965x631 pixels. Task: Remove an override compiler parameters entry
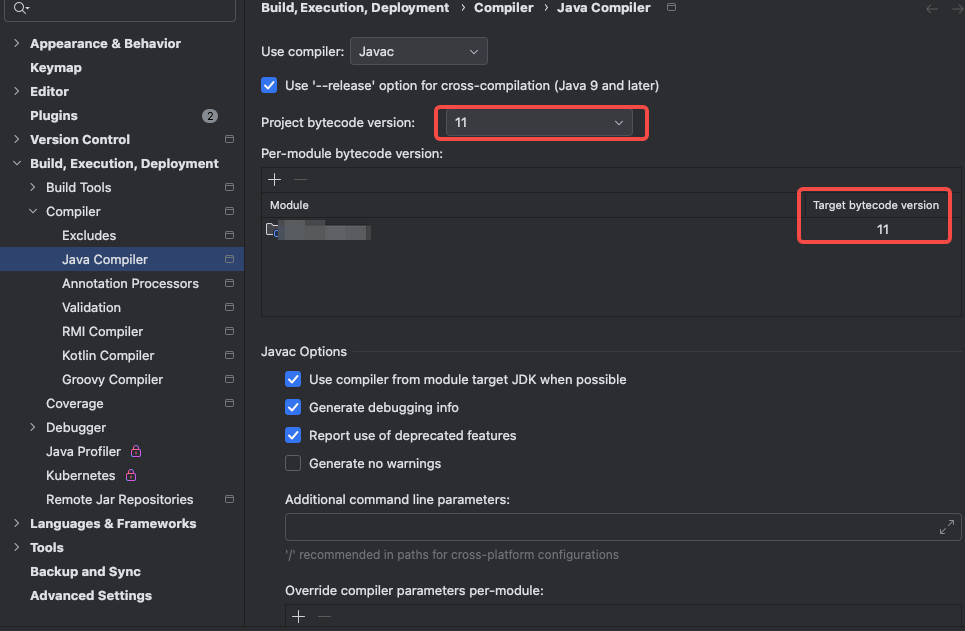pos(324,616)
